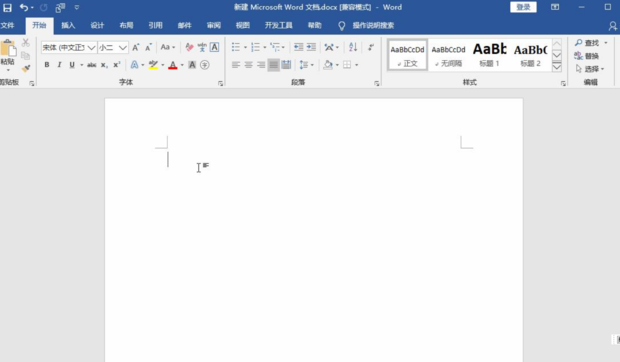Click the Save icon in the quick access toolbar
This screenshot has height=362, width=620.
(7, 7)
